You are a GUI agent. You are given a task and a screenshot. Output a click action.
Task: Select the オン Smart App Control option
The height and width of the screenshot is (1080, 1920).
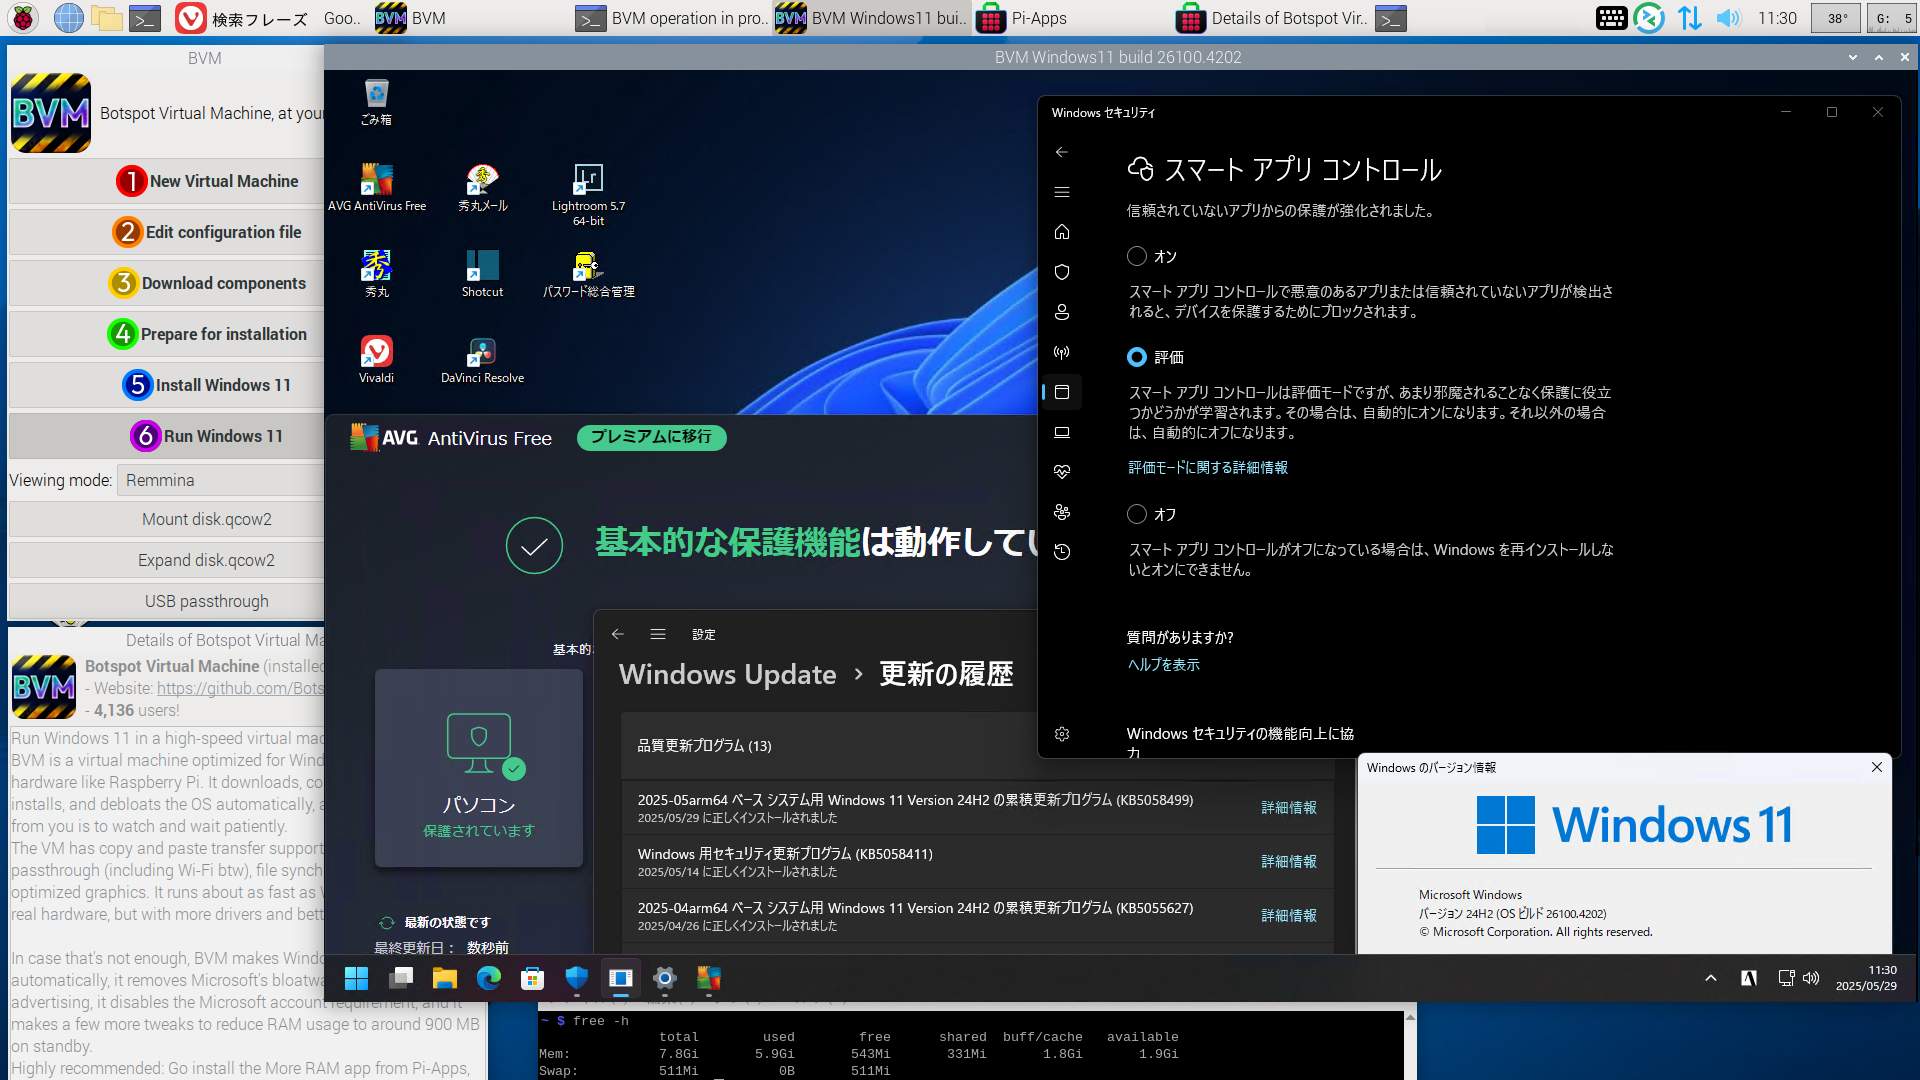tap(1136, 256)
